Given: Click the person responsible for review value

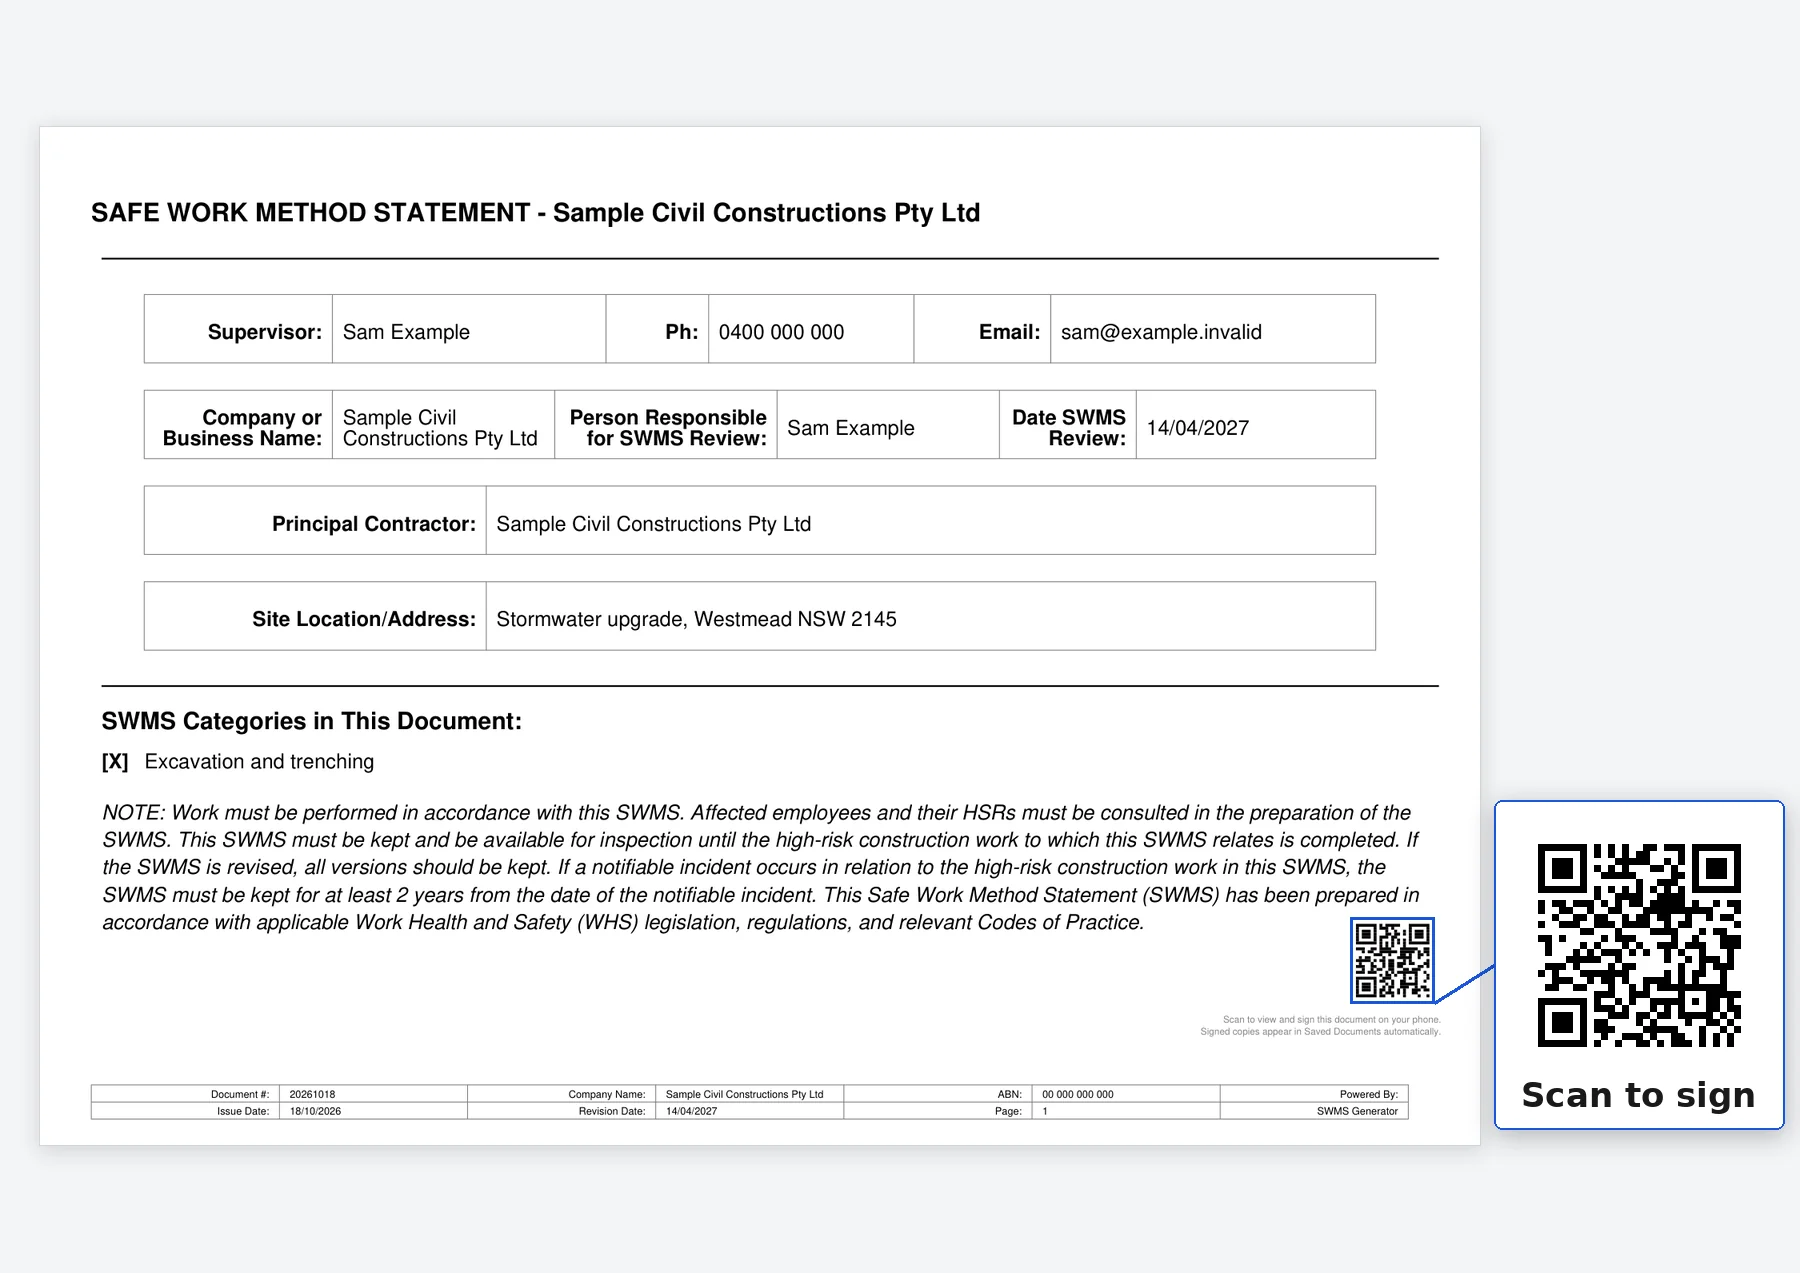Looking at the screenshot, I should [x=851, y=428].
